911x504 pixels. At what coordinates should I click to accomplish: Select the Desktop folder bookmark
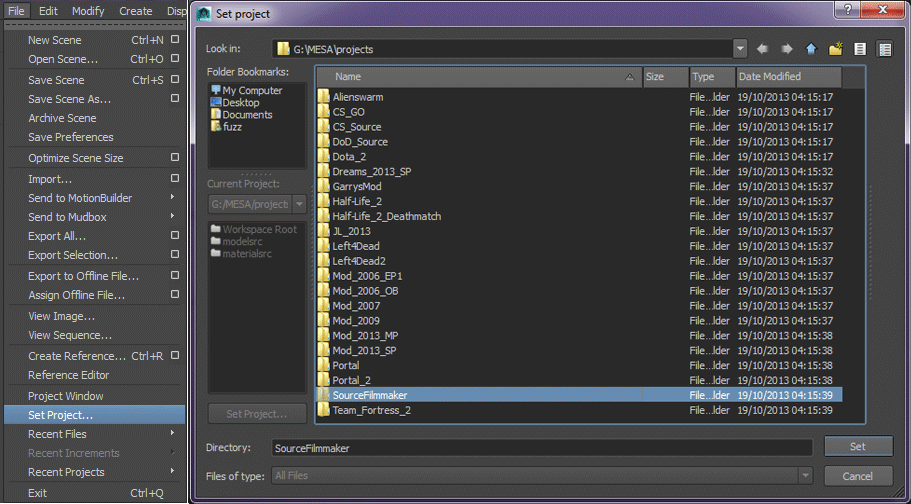coord(240,103)
